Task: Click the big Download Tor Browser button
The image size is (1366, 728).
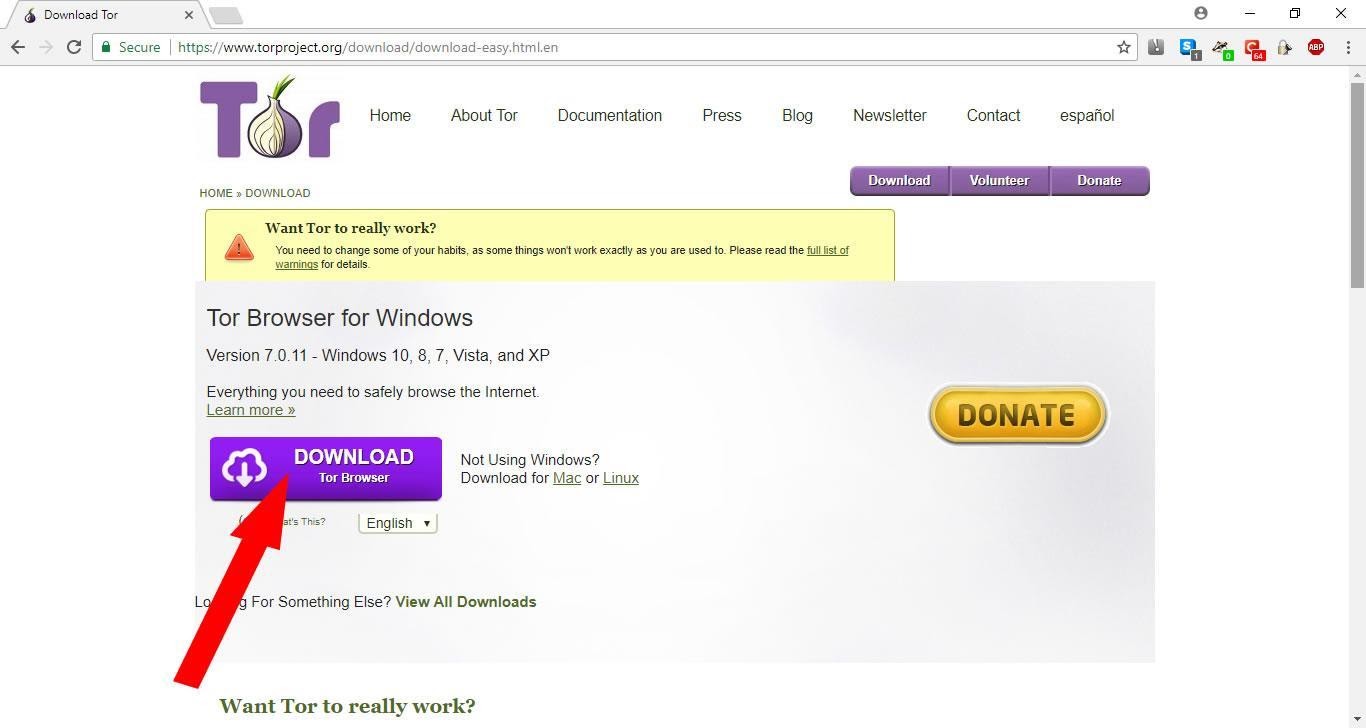Action: click(326, 468)
